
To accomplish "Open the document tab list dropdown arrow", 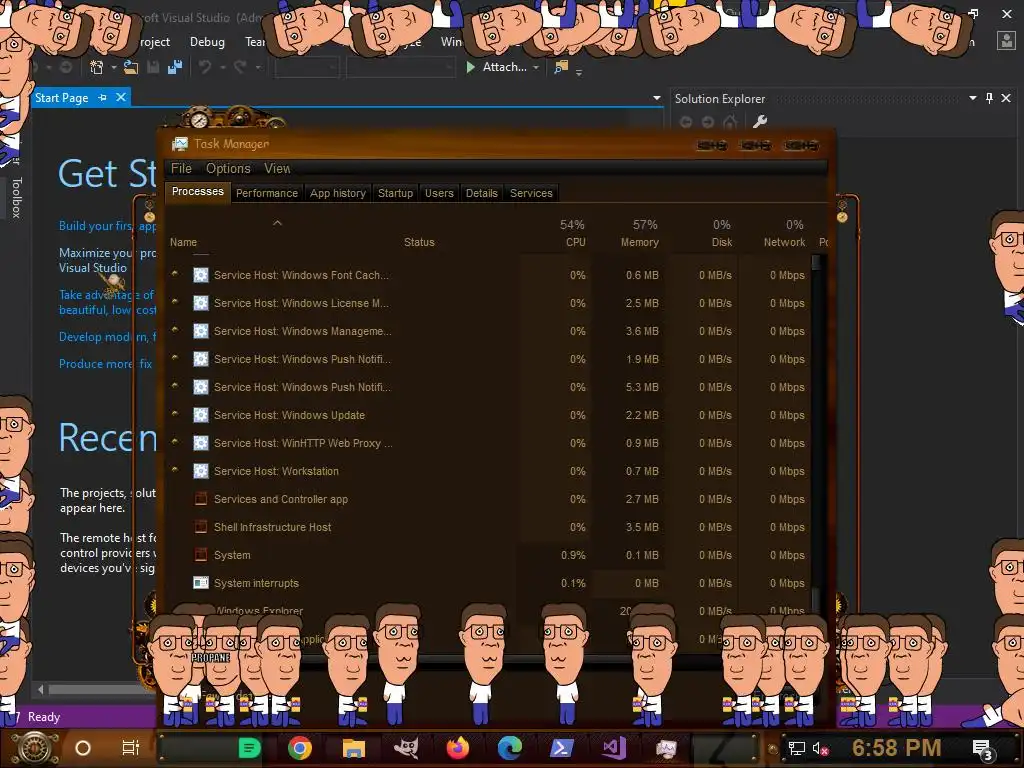I will [656, 98].
